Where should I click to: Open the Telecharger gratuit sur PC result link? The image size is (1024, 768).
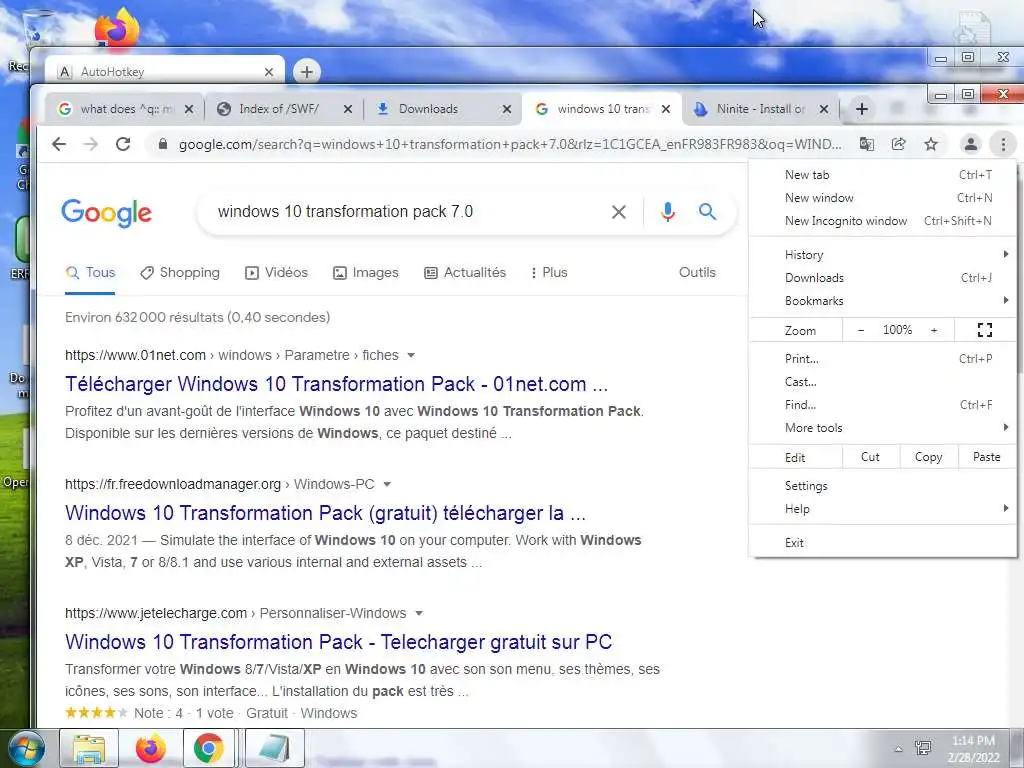(x=338, y=642)
